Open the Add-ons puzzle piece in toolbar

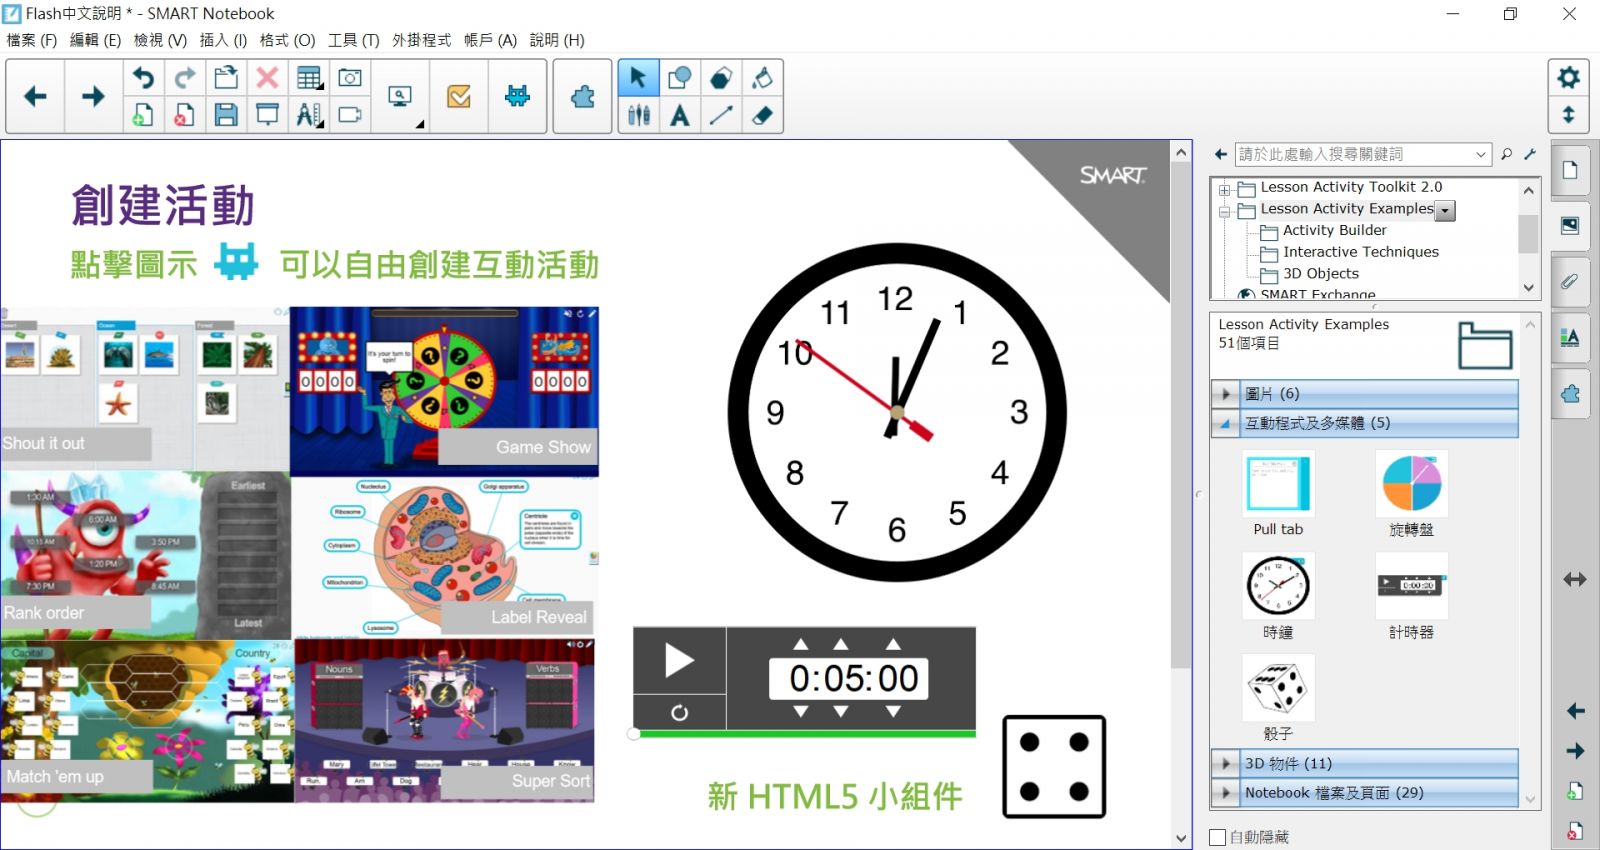tap(582, 96)
